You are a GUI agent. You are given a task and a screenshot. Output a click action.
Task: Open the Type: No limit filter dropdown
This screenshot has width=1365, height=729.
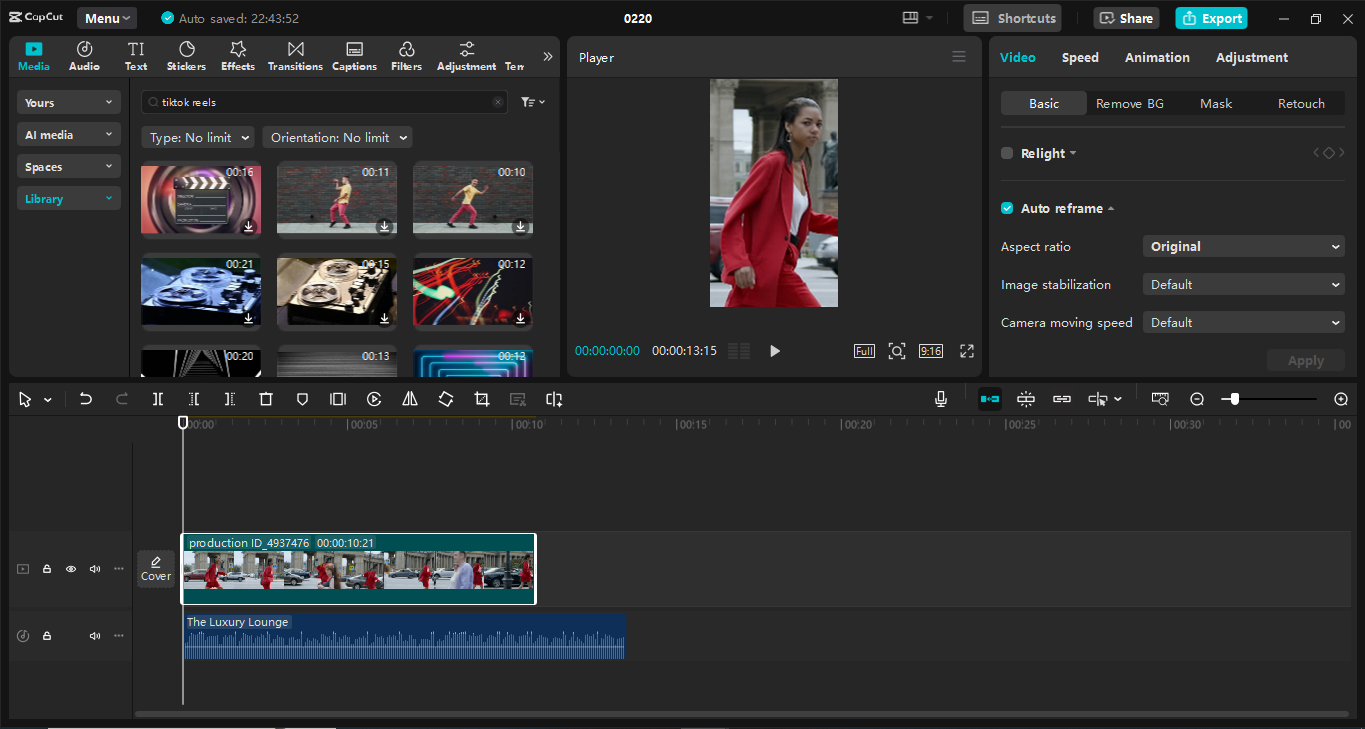[198, 138]
